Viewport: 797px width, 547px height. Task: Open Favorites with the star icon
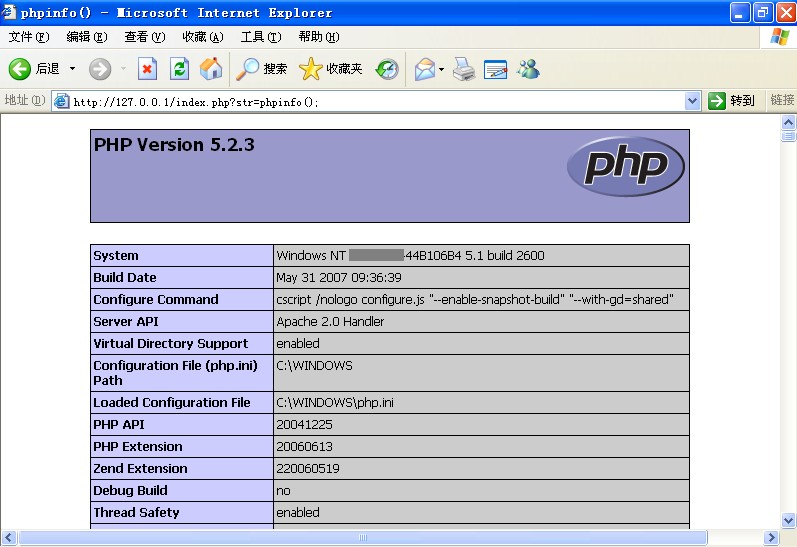pos(331,69)
